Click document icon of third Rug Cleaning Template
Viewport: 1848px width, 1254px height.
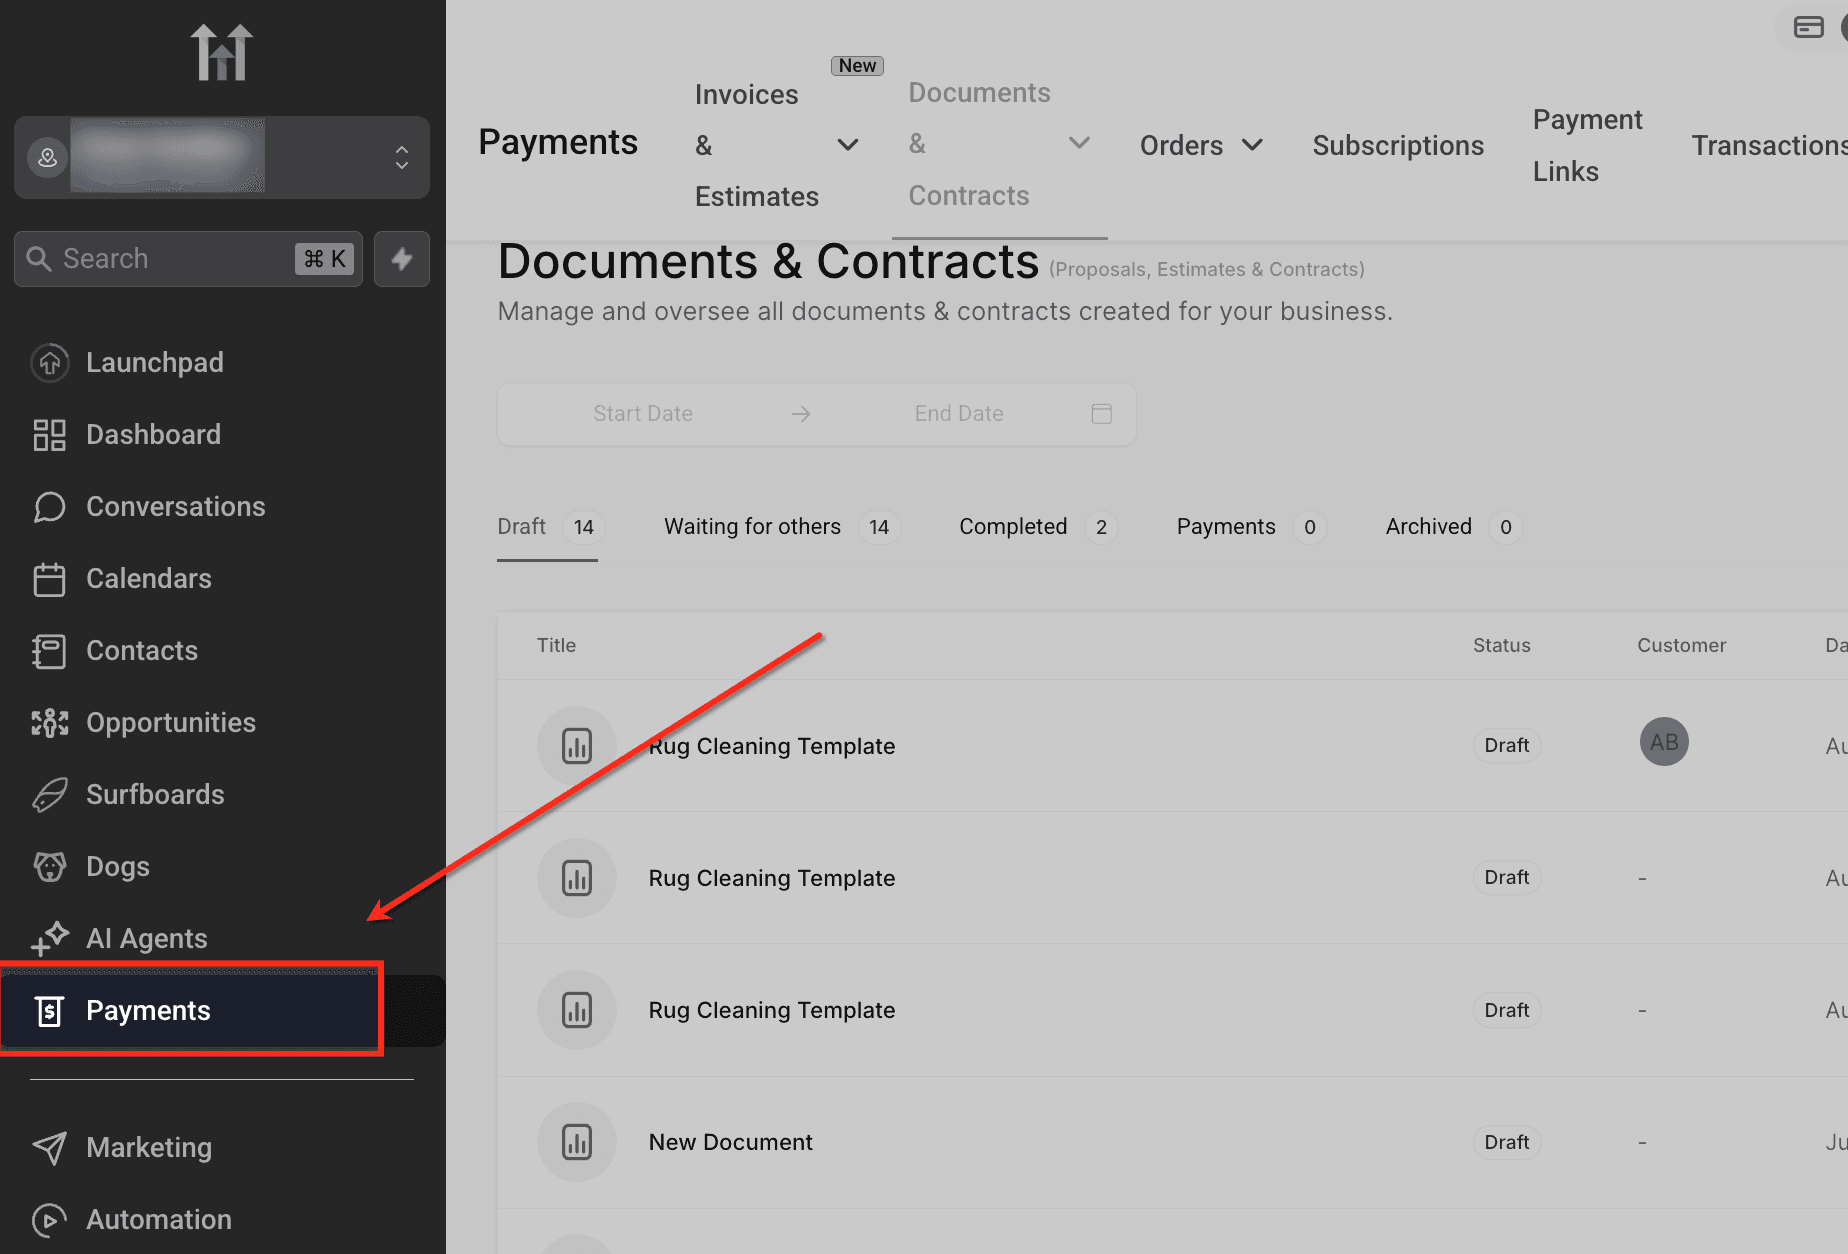pyautogui.click(x=576, y=1010)
